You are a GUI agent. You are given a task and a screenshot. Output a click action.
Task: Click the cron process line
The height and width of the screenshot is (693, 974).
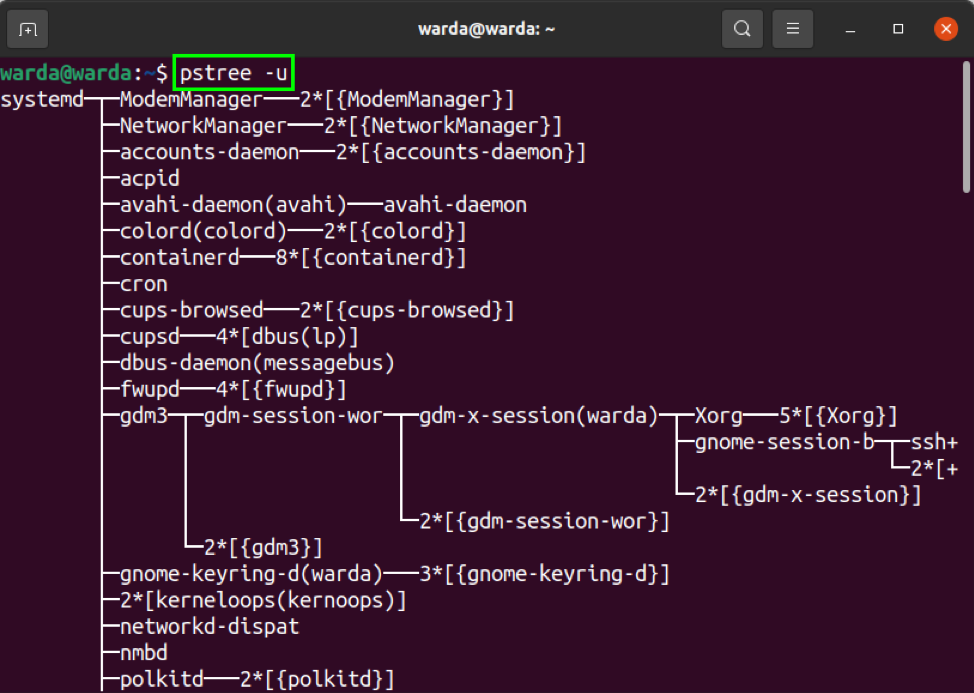[143, 284]
